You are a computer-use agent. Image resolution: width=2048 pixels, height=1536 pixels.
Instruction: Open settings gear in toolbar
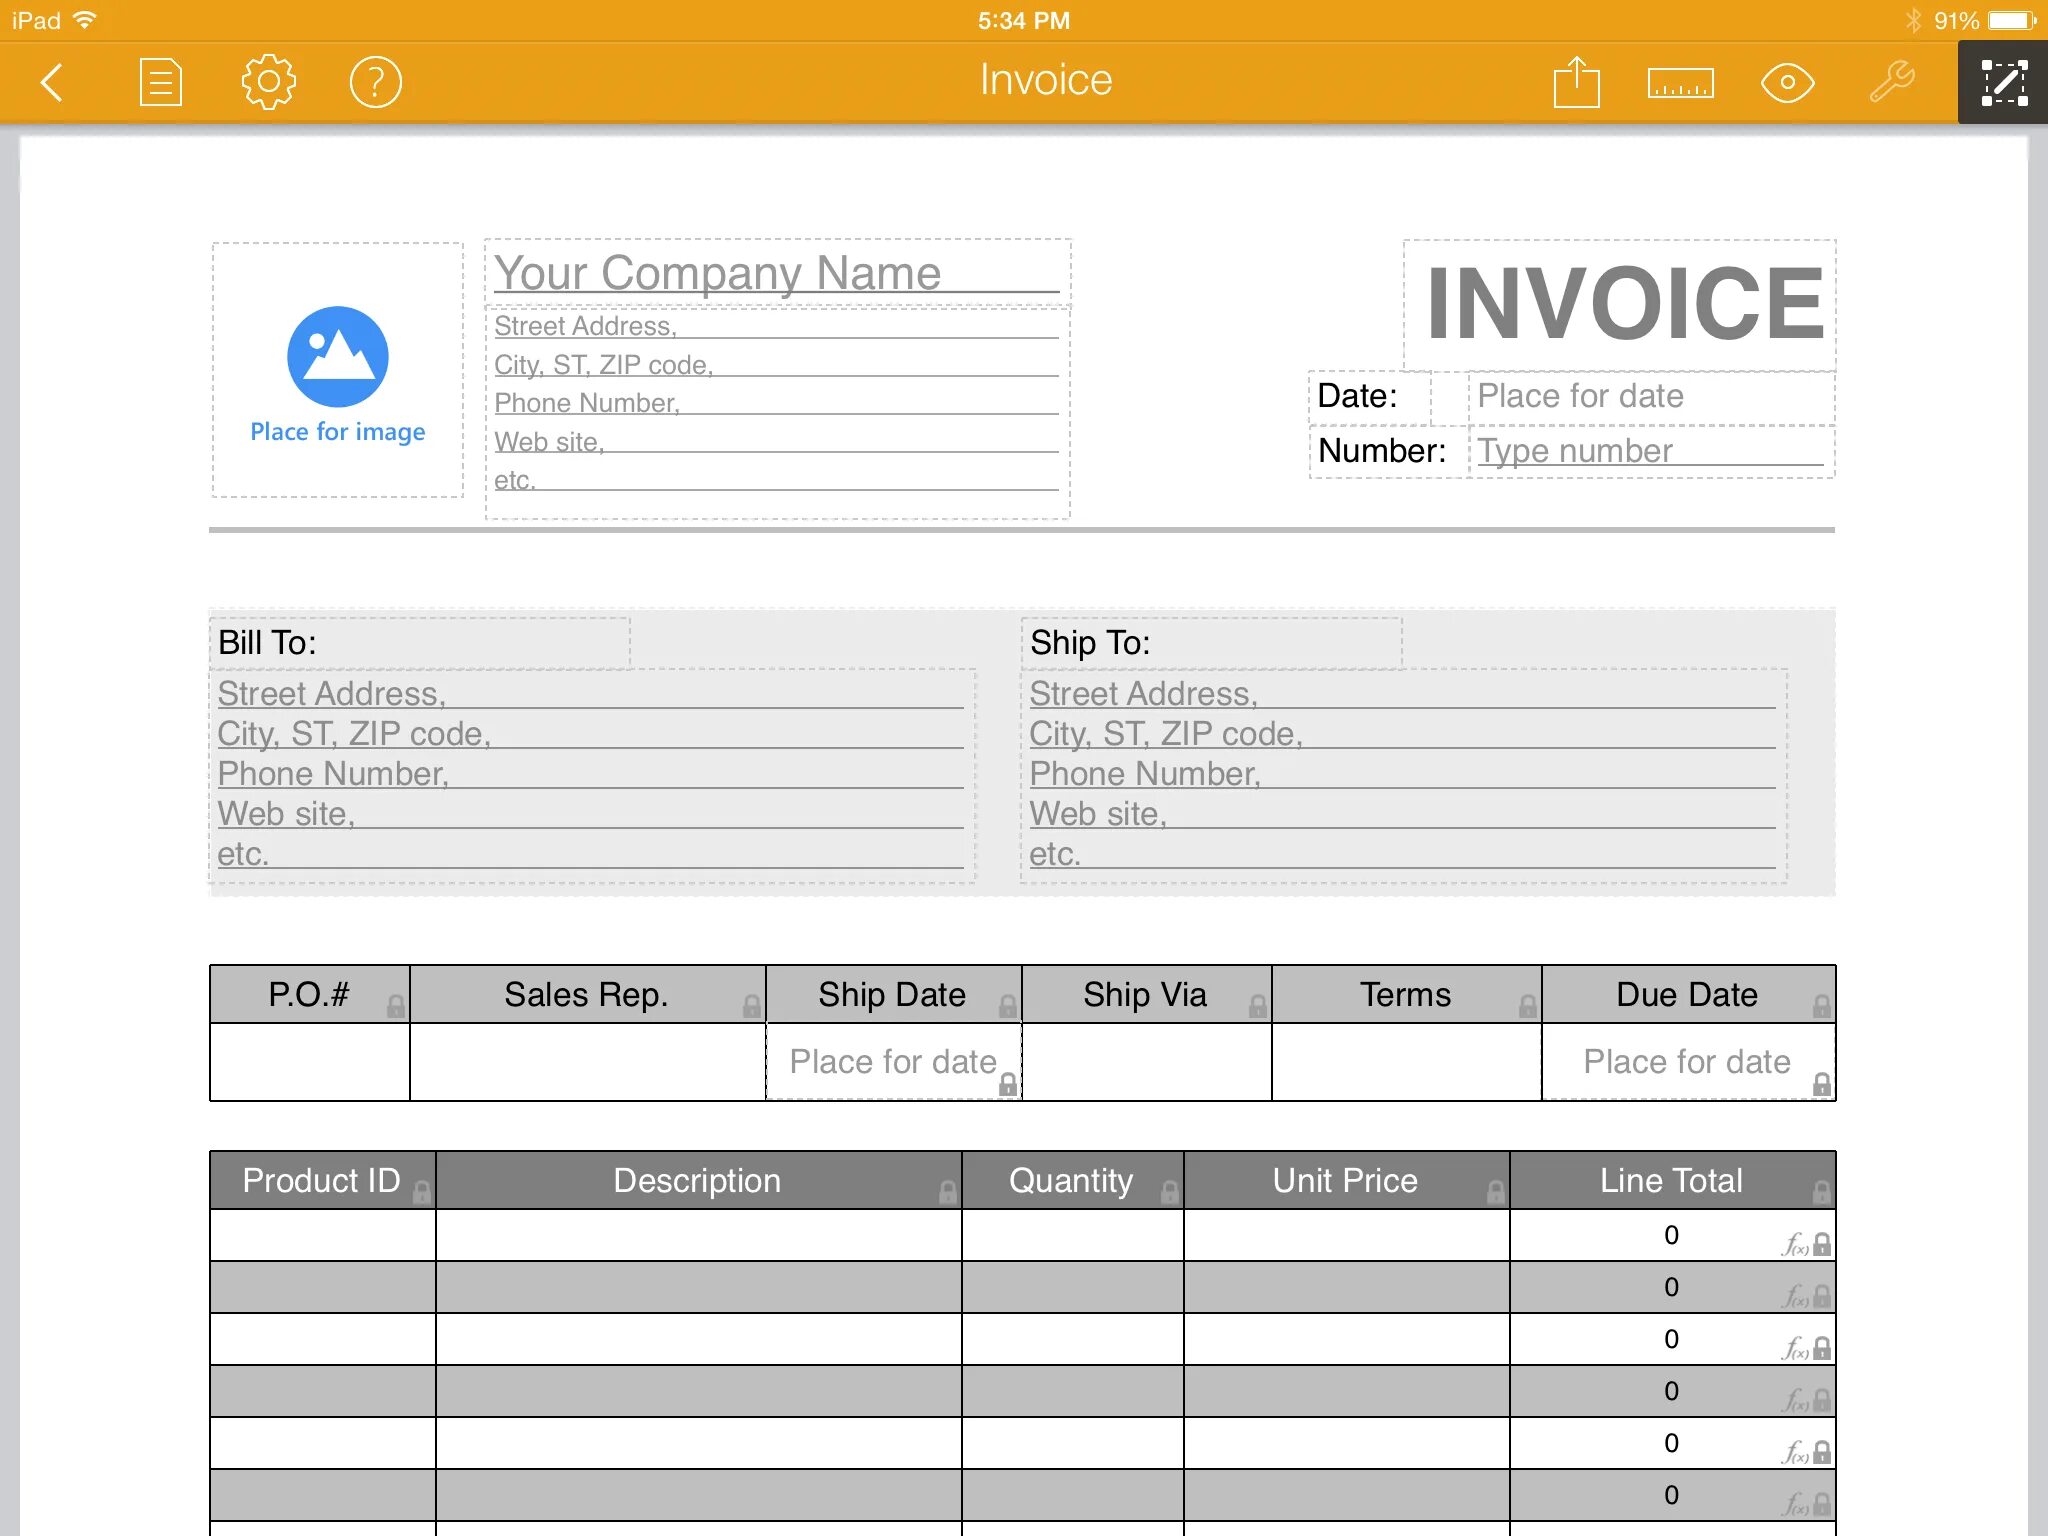(268, 82)
